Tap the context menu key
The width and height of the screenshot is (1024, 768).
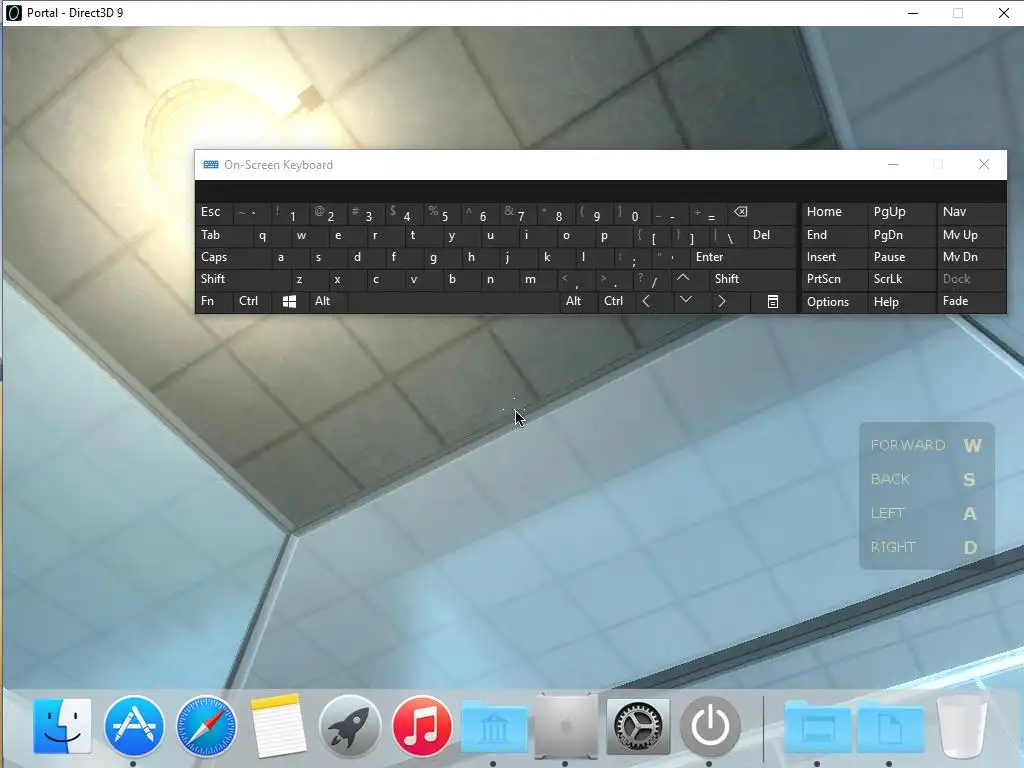pyautogui.click(x=773, y=301)
